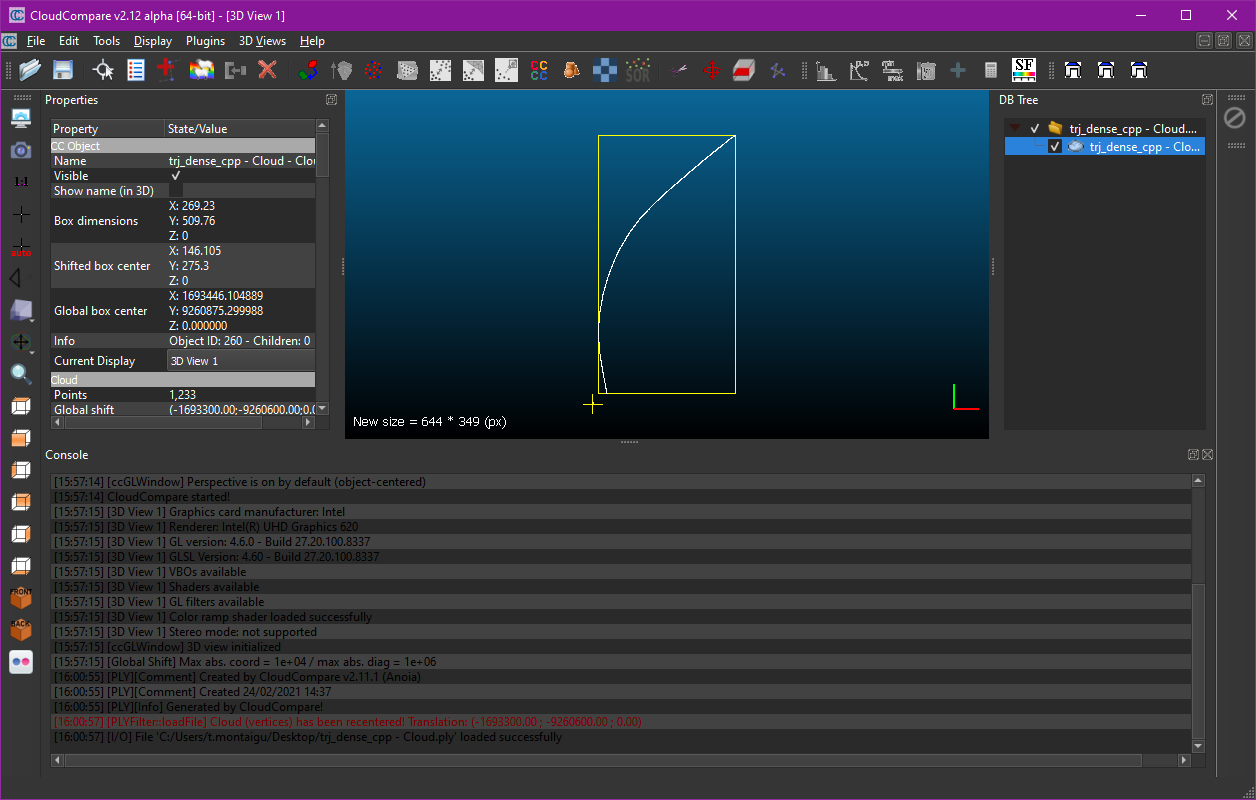Open the Plugins menu
Screen dimensions: 1256x800
(205, 41)
